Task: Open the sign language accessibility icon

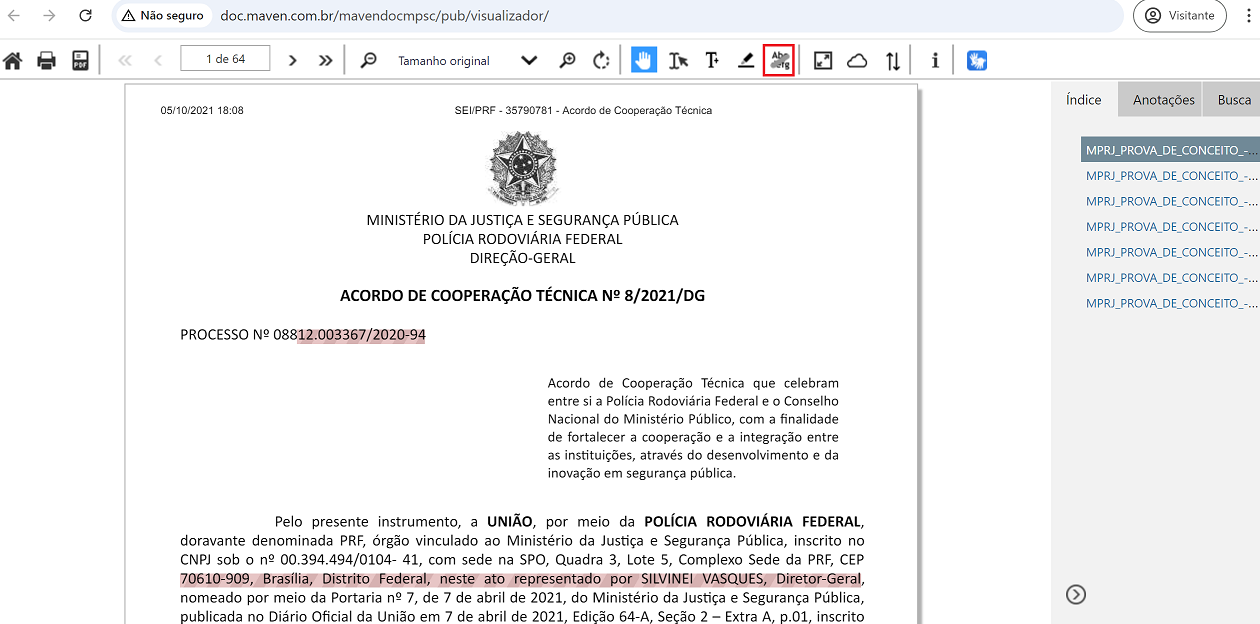Action: pos(977,60)
